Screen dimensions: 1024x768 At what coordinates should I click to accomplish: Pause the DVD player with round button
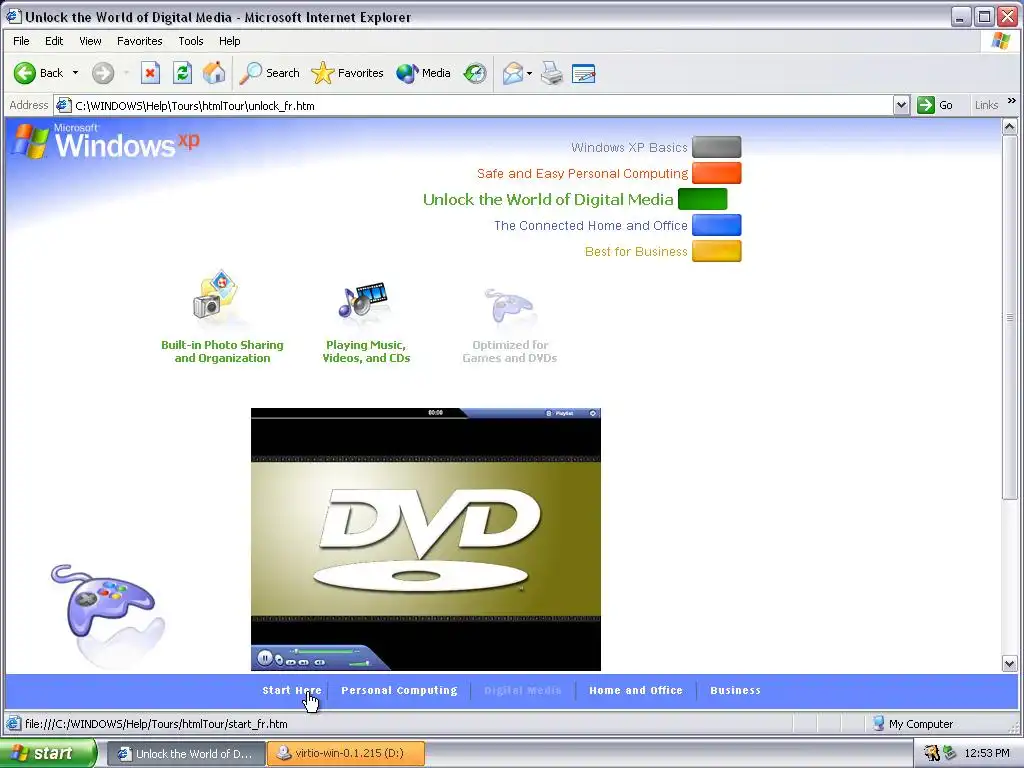(x=264, y=658)
